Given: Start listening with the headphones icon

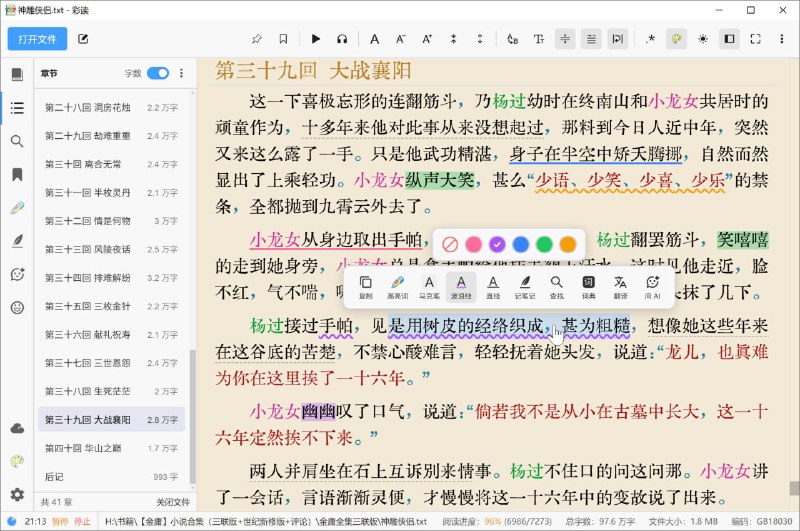Looking at the screenshot, I should coord(342,39).
